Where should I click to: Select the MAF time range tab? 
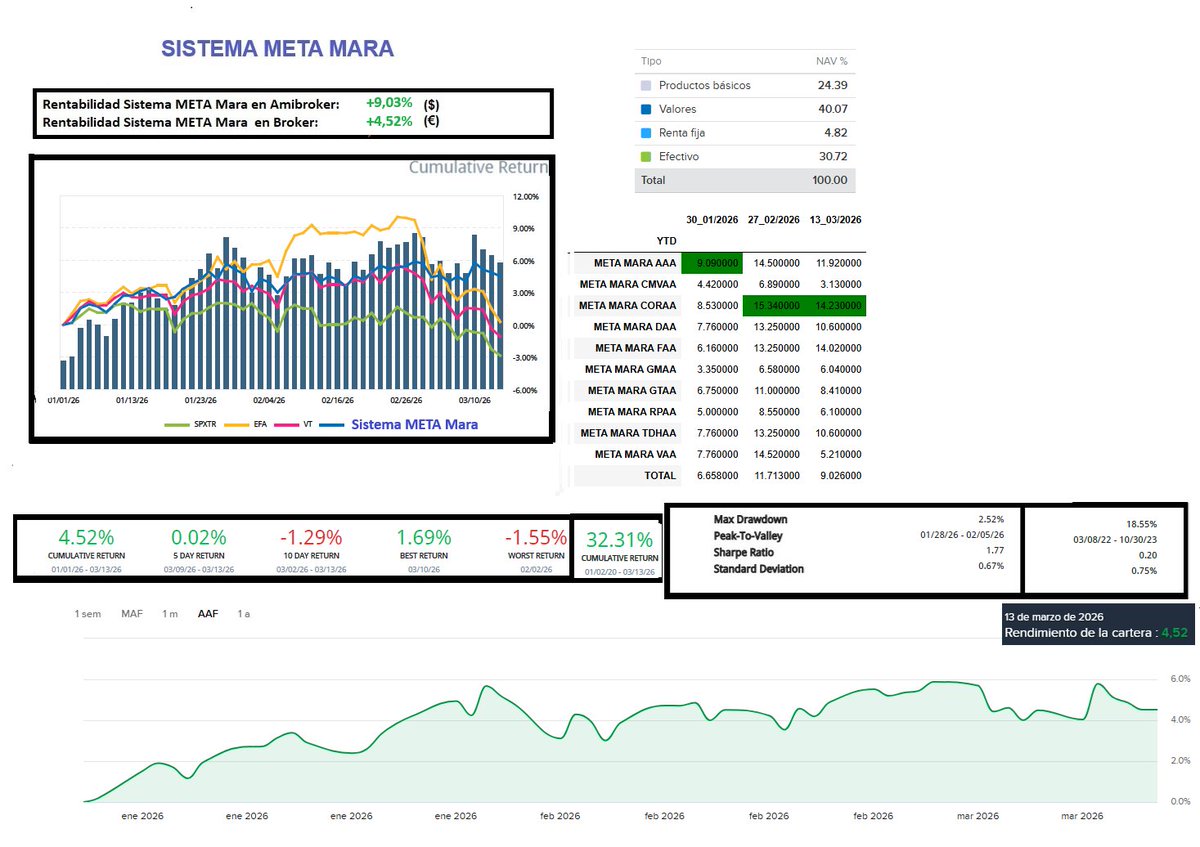(132, 614)
